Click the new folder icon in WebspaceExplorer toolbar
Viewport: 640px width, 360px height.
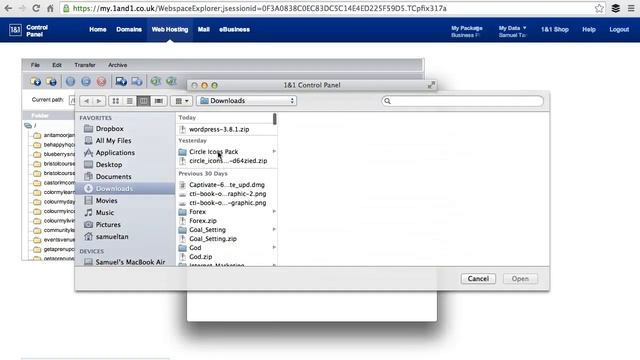36,81
